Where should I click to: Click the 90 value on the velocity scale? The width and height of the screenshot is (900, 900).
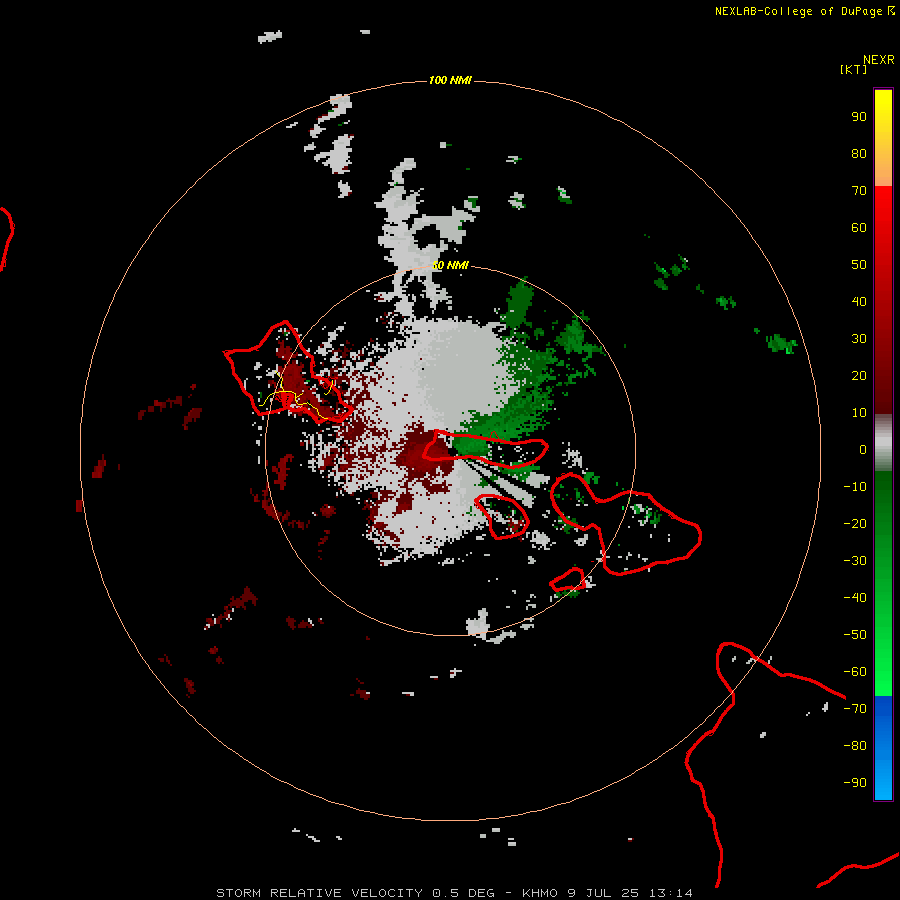[859, 117]
